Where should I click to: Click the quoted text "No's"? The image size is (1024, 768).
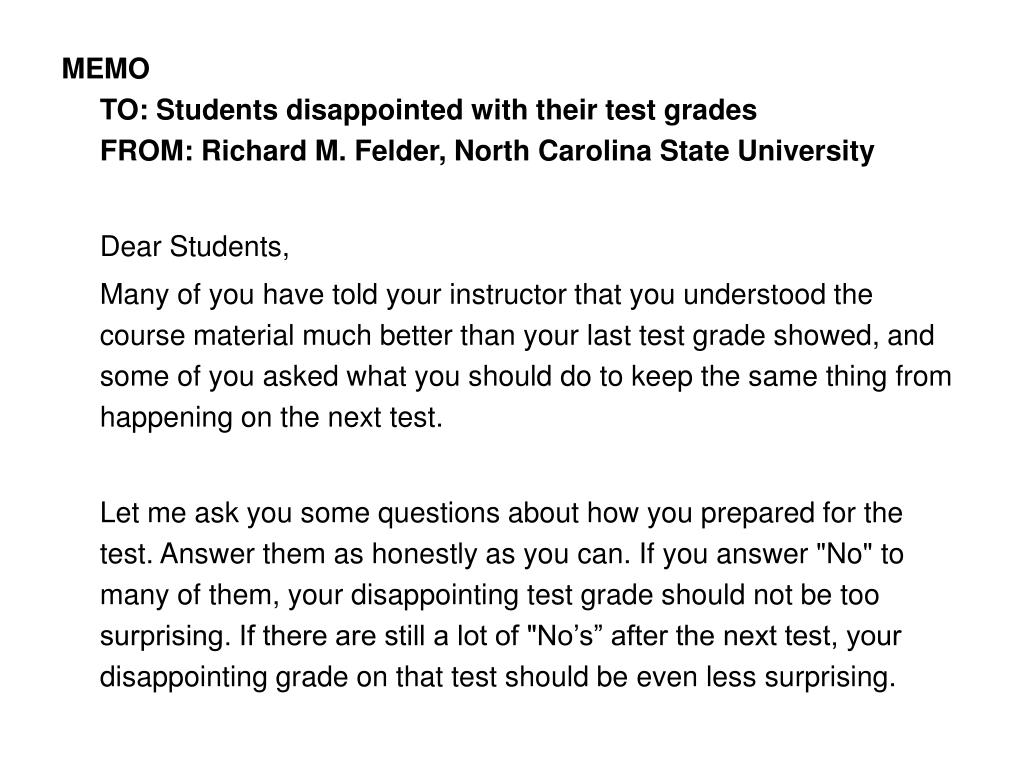tap(564, 636)
